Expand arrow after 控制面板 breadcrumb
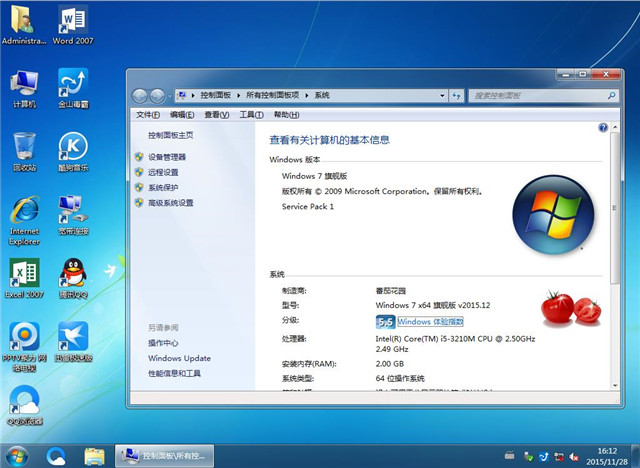The image size is (640, 468). (238, 95)
